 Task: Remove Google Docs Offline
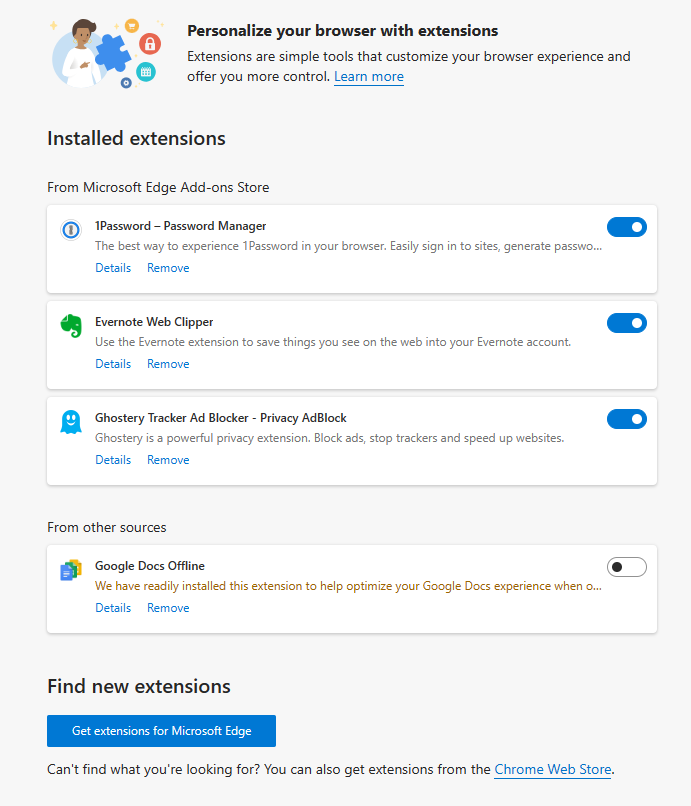point(167,607)
